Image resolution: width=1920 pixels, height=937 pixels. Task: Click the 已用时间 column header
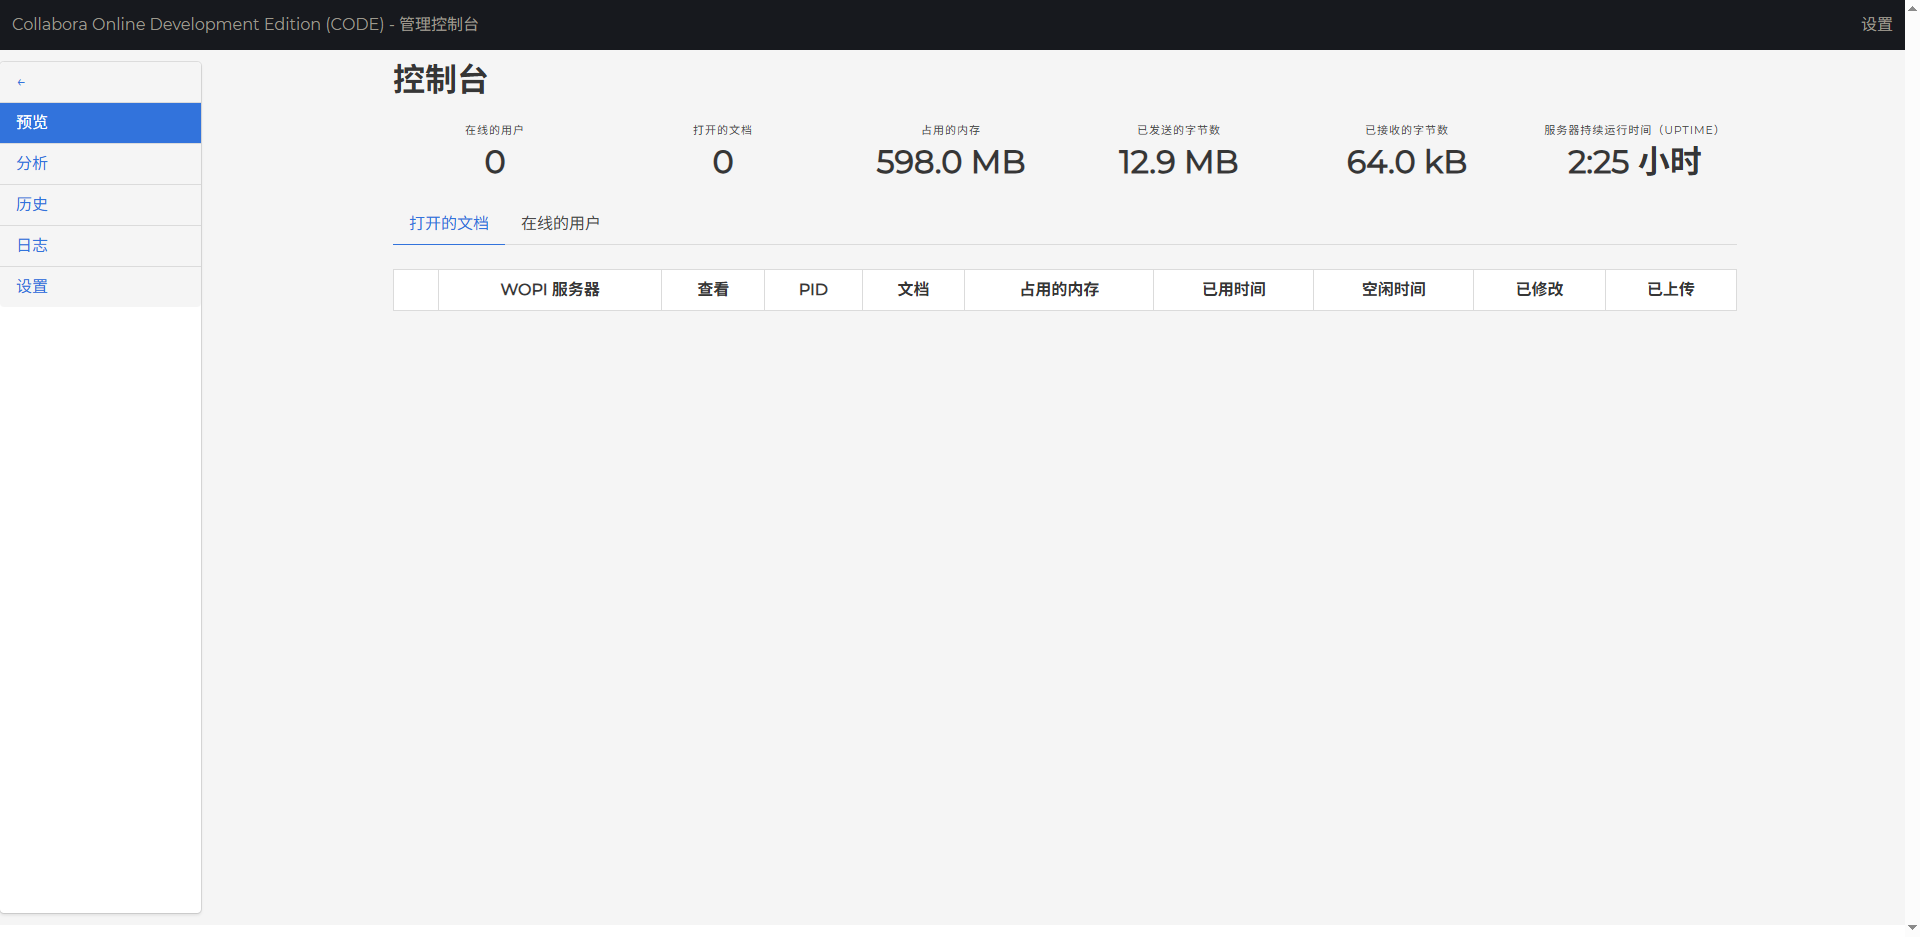[x=1233, y=289]
